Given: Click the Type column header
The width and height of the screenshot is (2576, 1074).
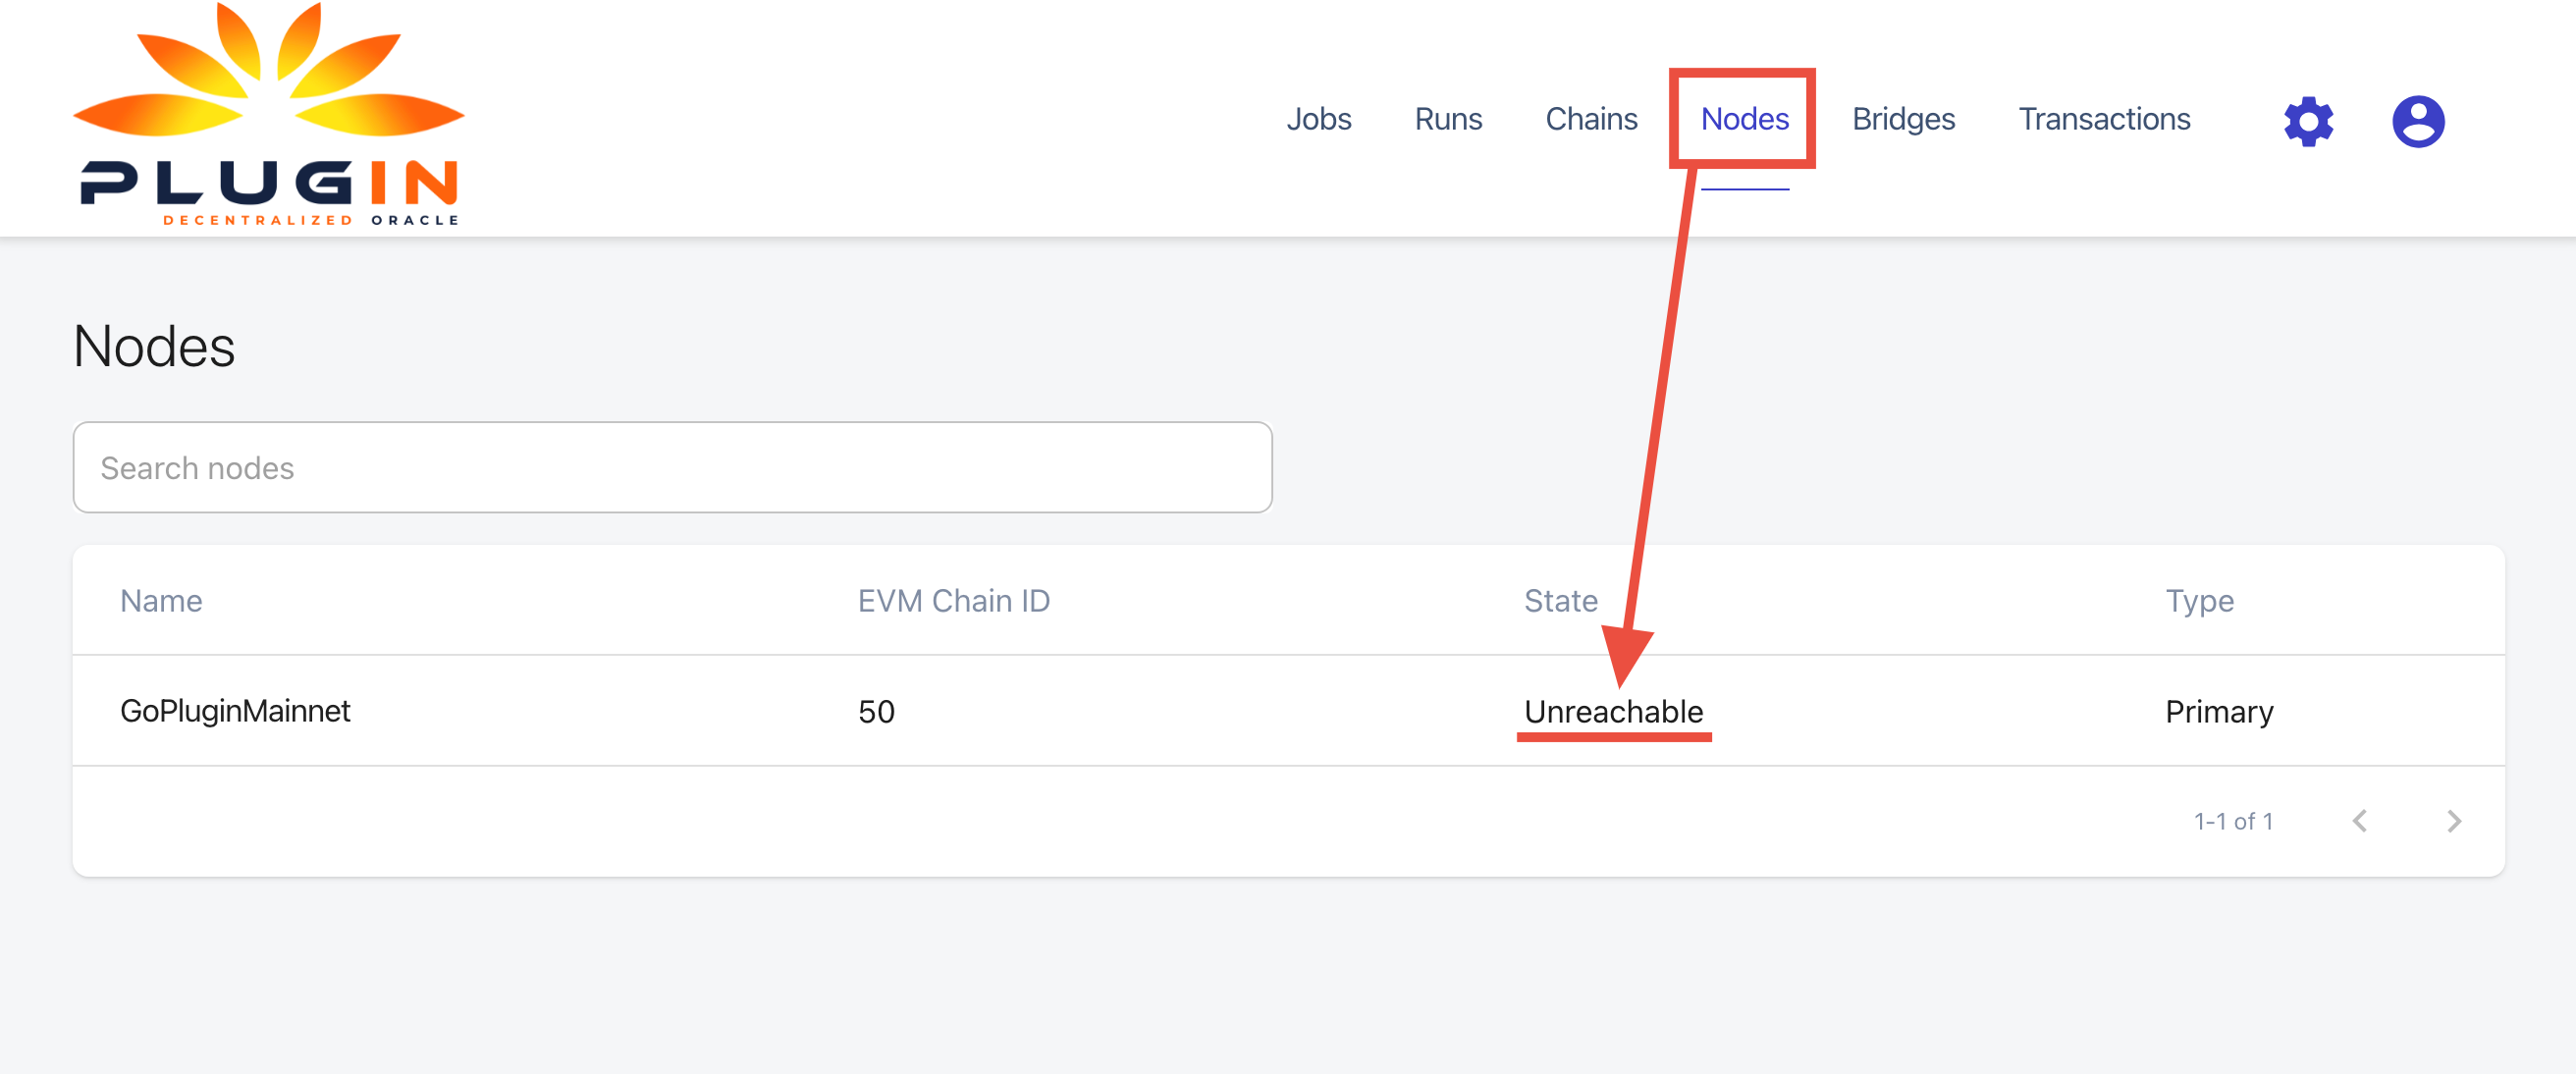Looking at the screenshot, I should [x=2200, y=600].
